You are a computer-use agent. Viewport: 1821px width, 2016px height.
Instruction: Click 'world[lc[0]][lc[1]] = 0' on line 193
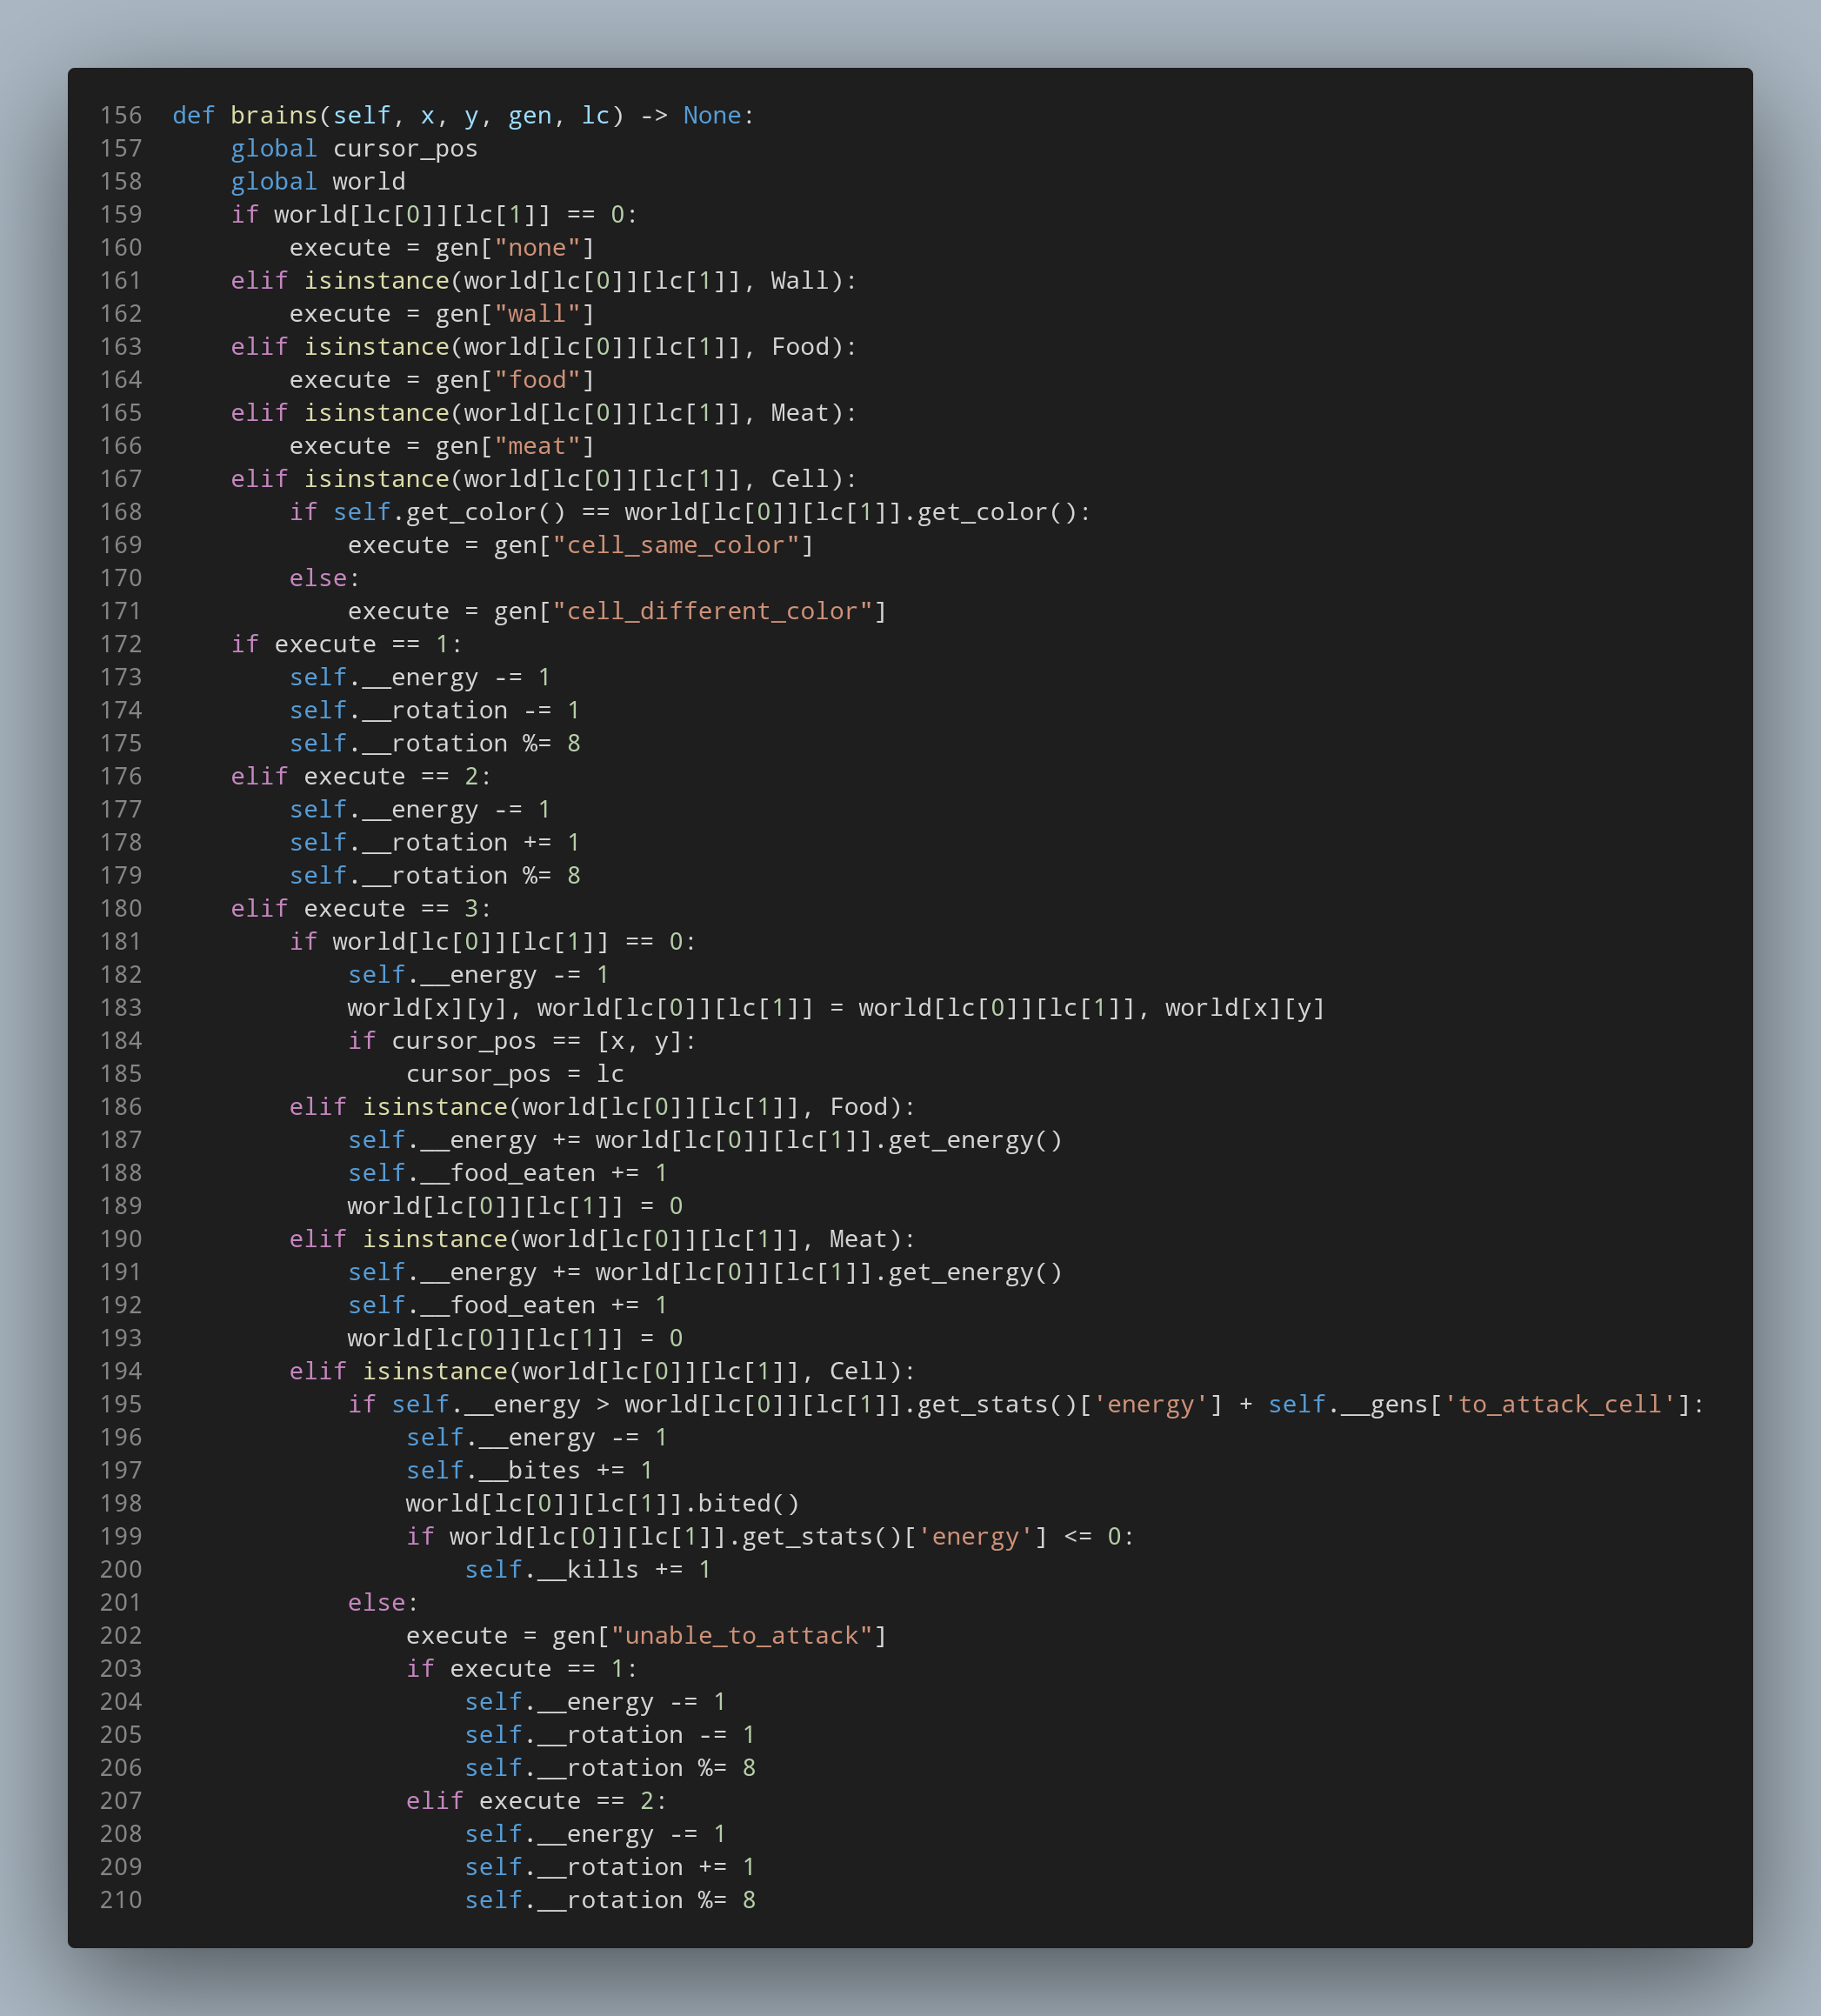pyautogui.click(x=515, y=1338)
